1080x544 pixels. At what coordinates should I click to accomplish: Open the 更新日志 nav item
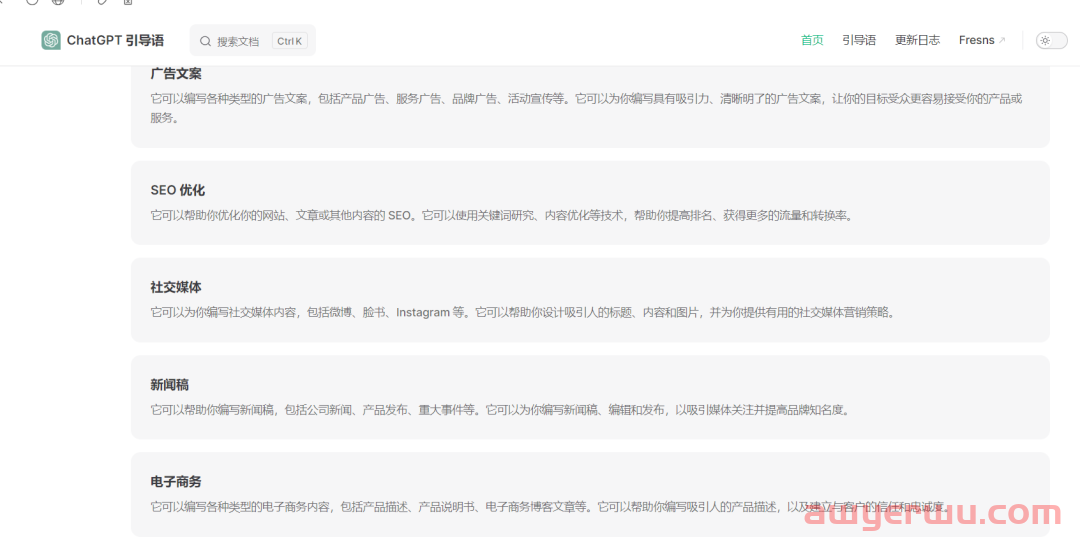pos(917,40)
